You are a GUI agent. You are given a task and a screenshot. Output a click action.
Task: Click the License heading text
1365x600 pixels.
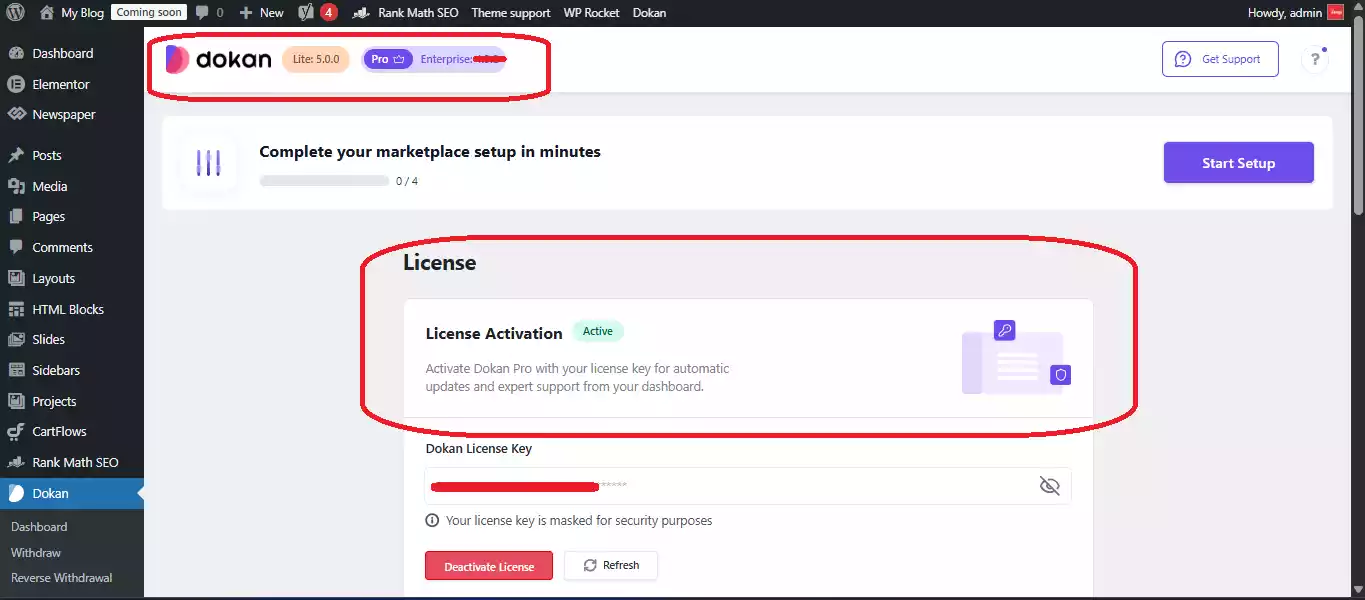pos(439,263)
